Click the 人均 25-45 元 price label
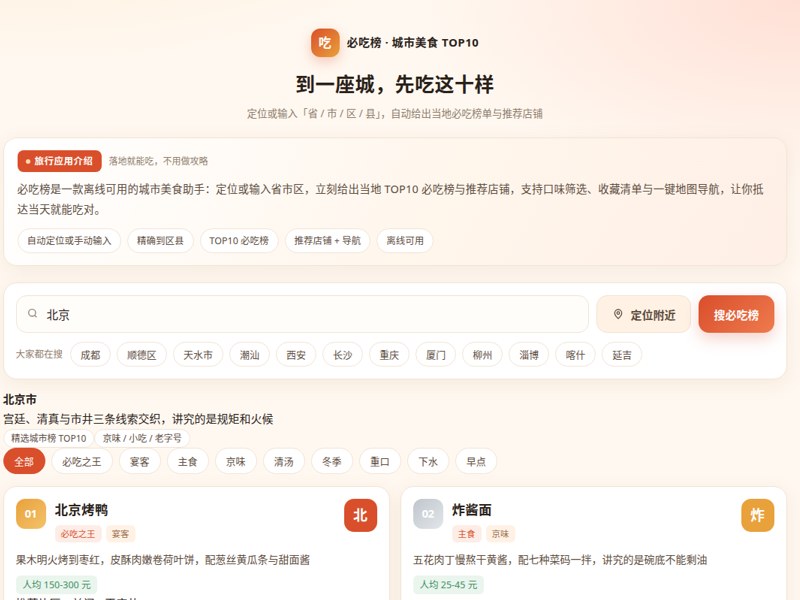The height and width of the screenshot is (600, 800). click(448, 585)
